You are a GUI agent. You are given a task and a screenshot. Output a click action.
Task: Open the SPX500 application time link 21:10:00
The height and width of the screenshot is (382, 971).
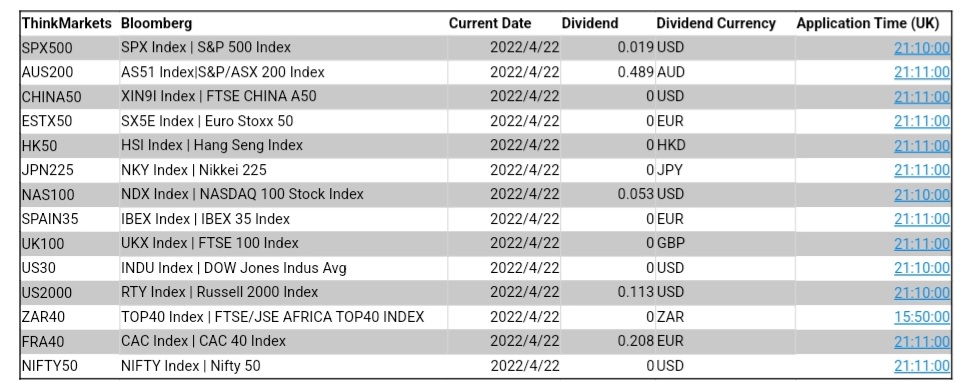[921, 48]
